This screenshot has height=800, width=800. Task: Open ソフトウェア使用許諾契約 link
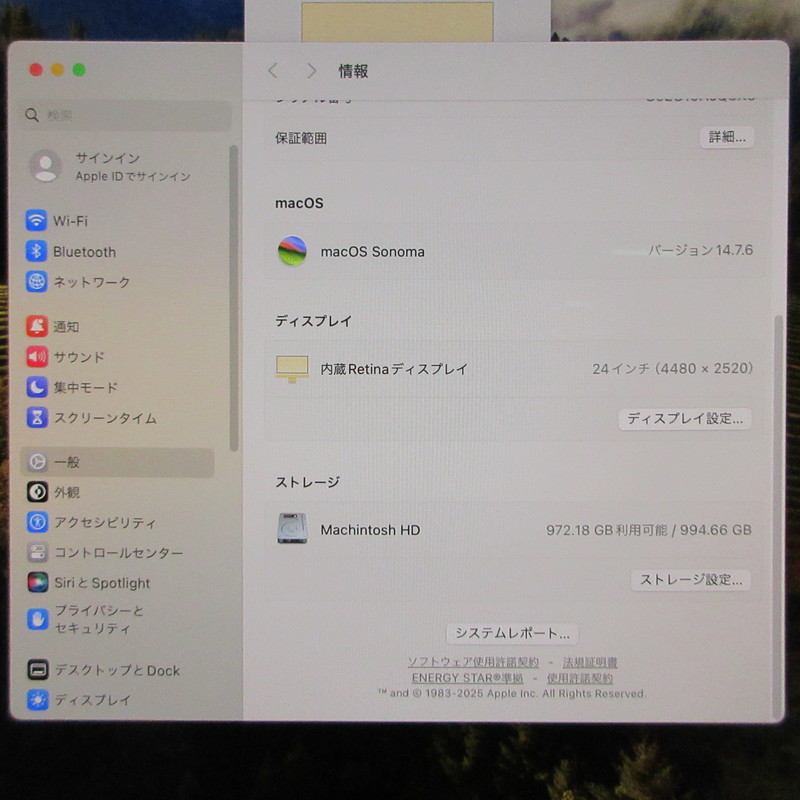coord(473,662)
